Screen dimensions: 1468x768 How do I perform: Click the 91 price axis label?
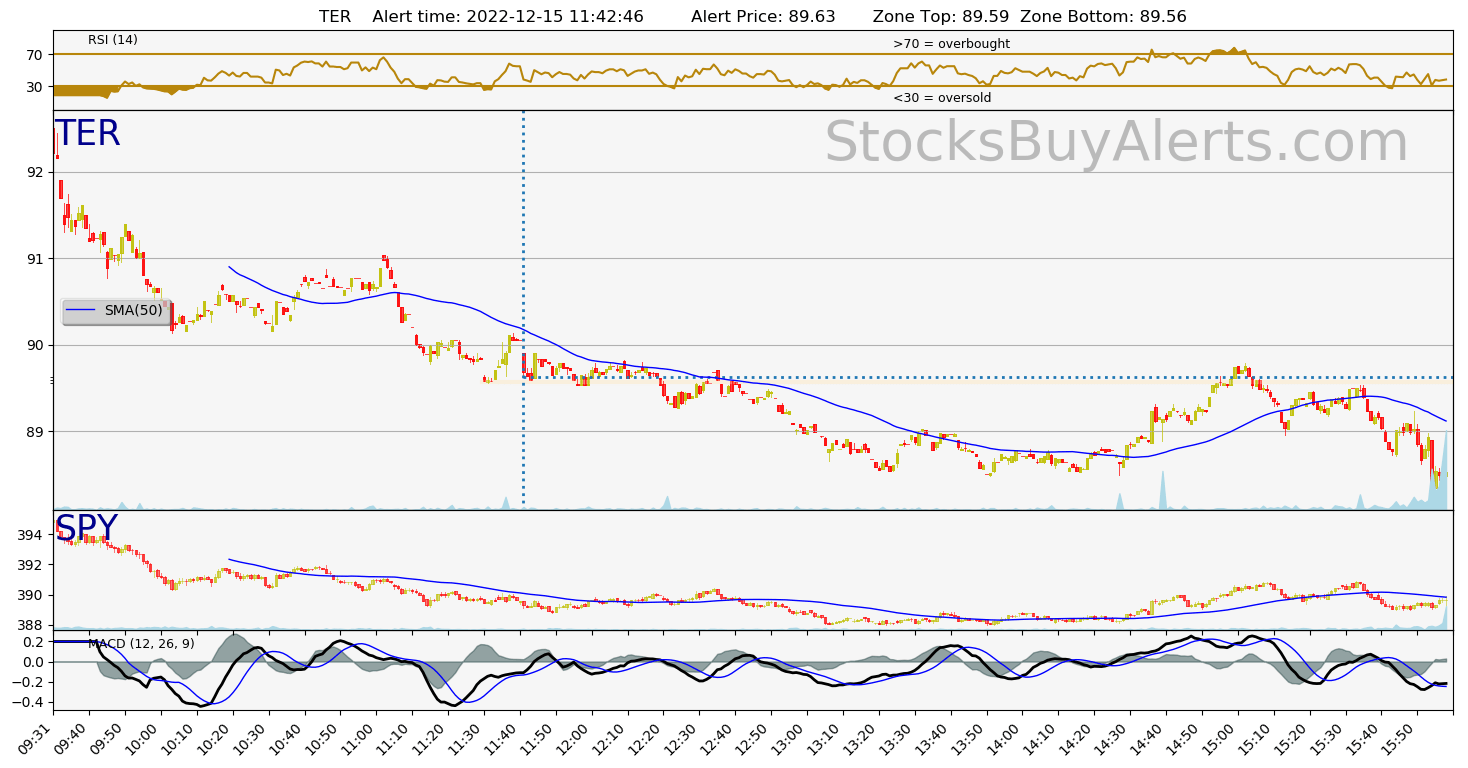[x=36, y=259]
